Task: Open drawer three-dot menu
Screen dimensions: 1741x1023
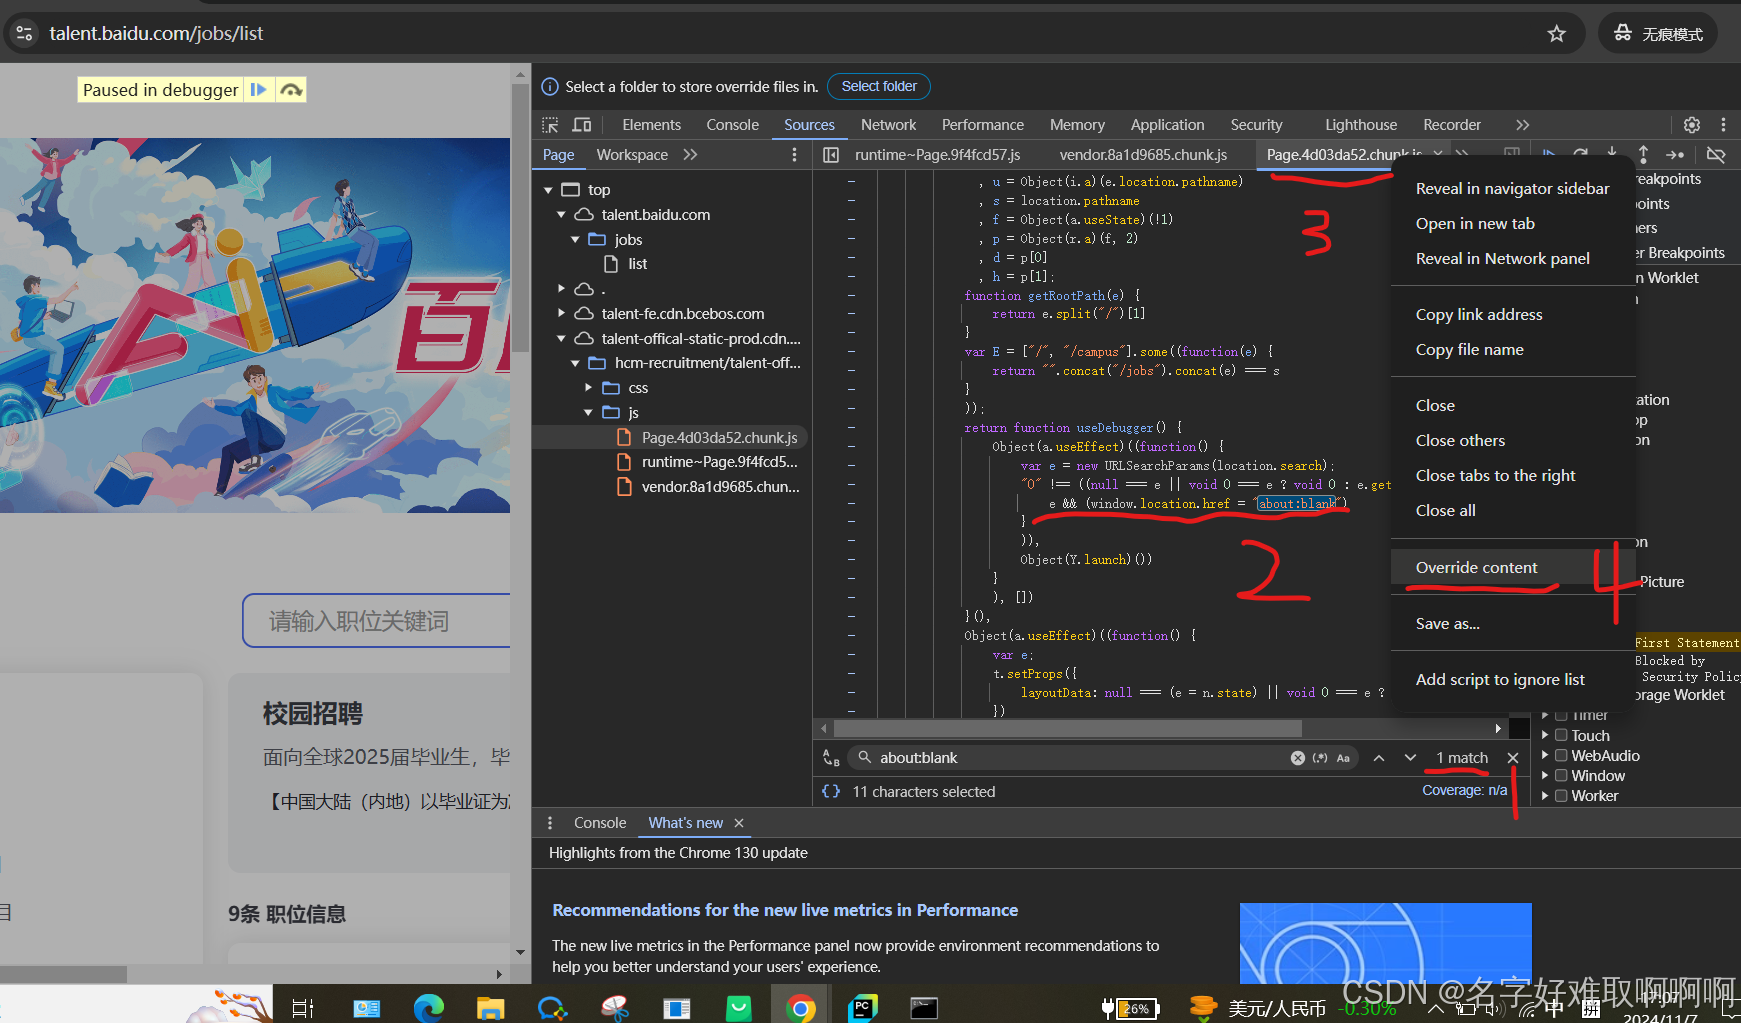Action: point(550,823)
